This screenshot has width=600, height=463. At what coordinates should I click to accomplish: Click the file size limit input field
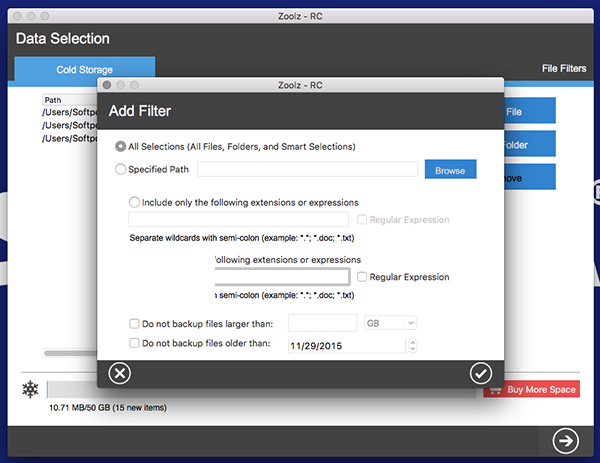pyautogui.click(x=323, y=323)
